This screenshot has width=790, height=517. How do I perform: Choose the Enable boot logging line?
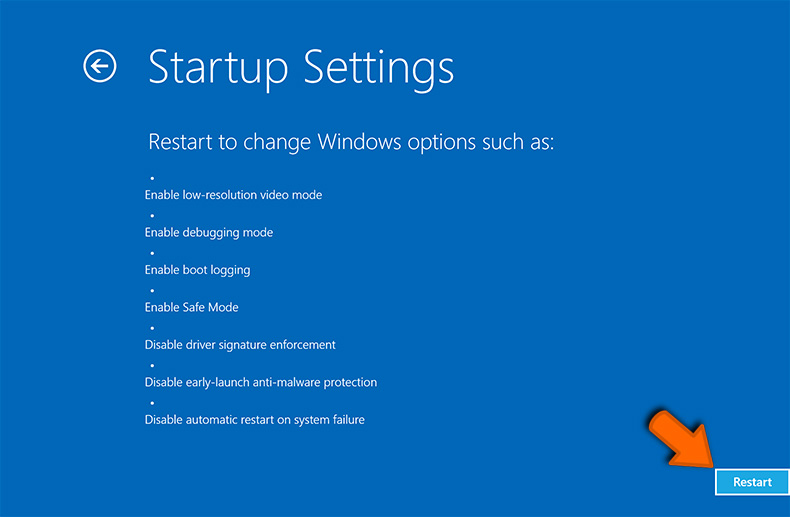tap(197, 270)
